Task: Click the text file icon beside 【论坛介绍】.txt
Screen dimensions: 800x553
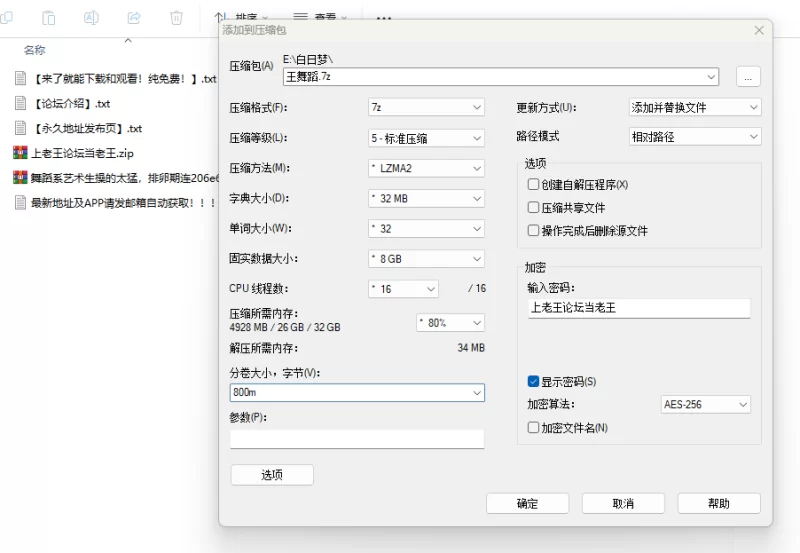Action: (x=20, y=104)
